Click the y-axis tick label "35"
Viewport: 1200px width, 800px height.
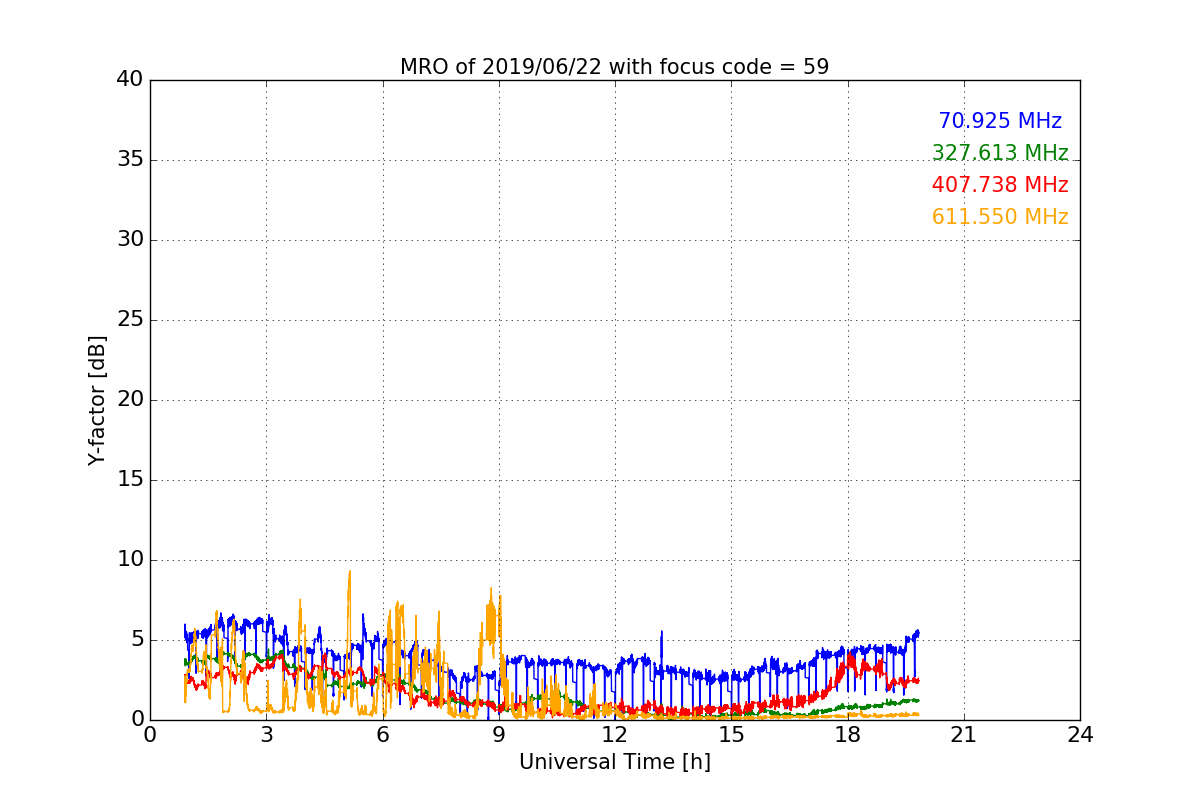(130, 160)
